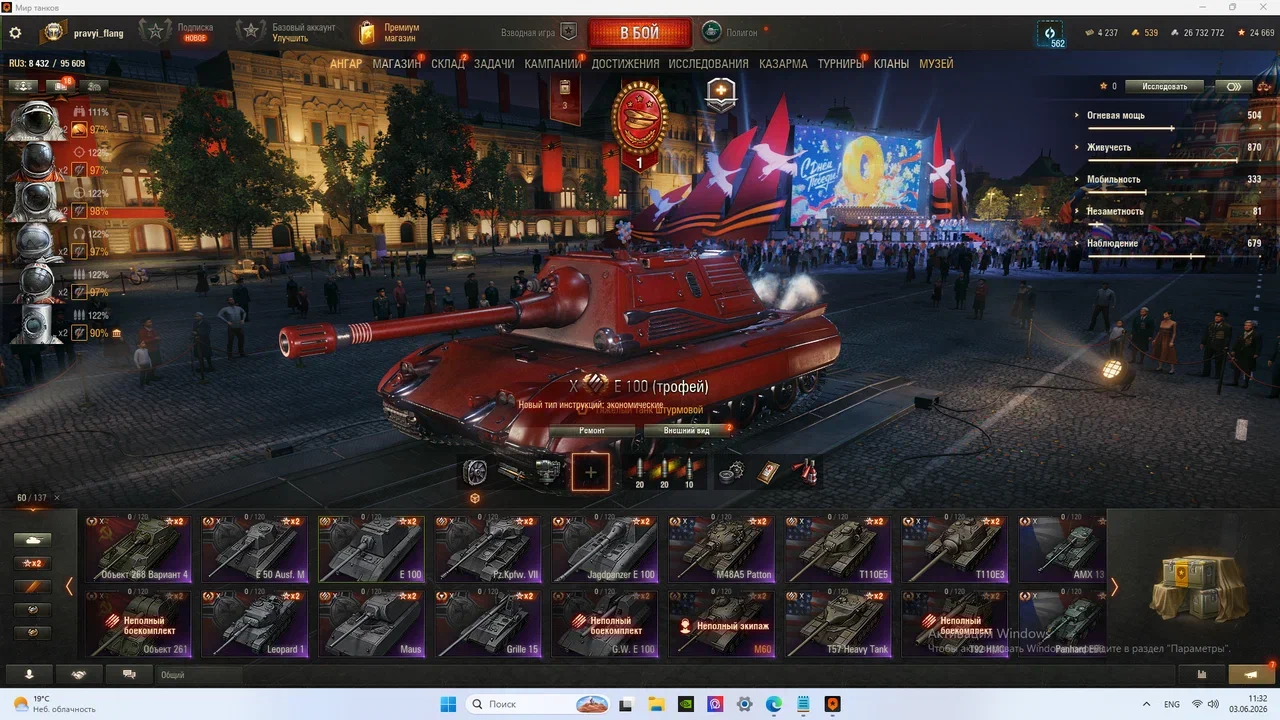Toggle the tank icon carousel filter
This screenshot has height=720, width=1280.
point(33,540)
